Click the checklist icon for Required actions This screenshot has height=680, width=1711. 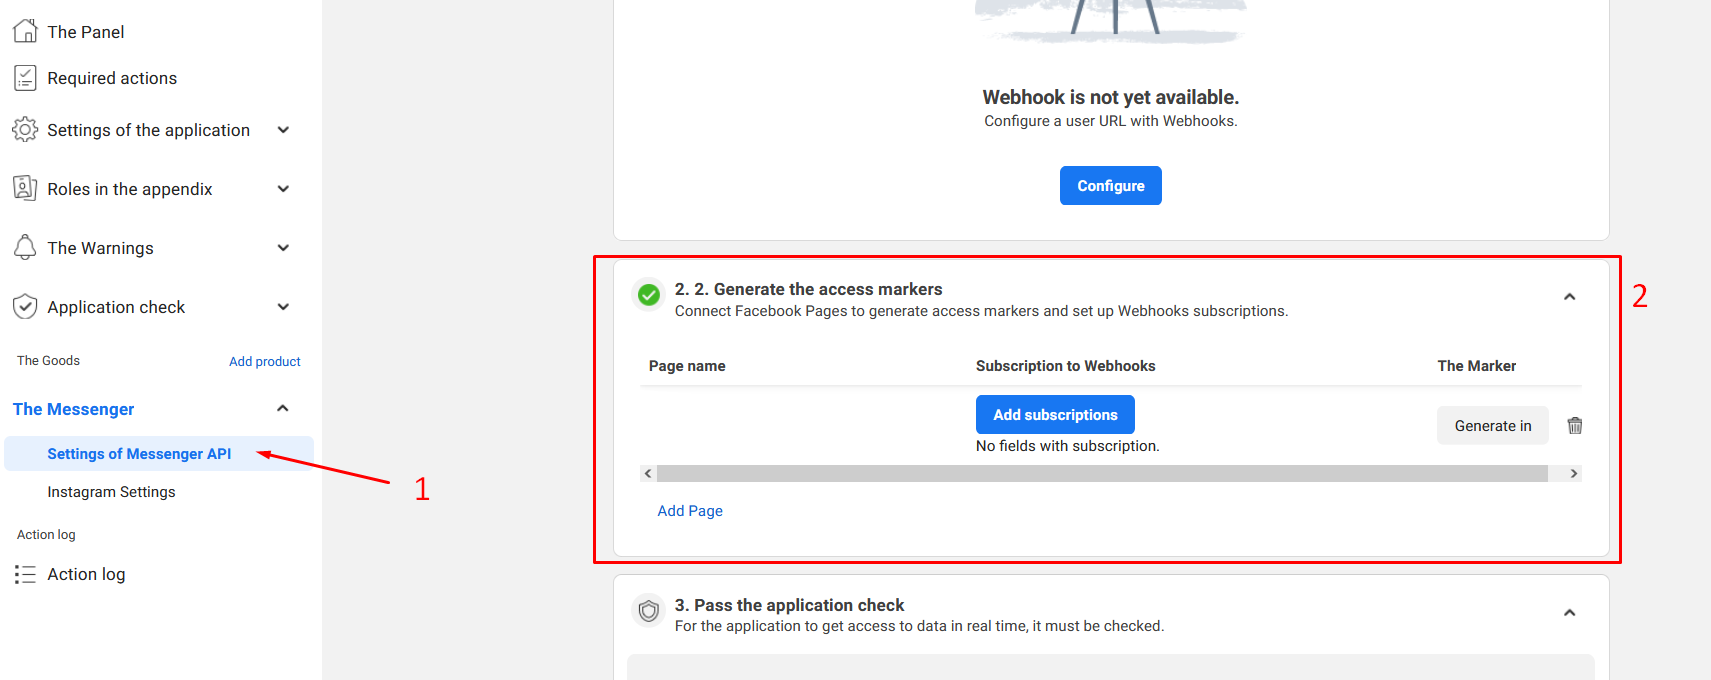pos(25,78)
